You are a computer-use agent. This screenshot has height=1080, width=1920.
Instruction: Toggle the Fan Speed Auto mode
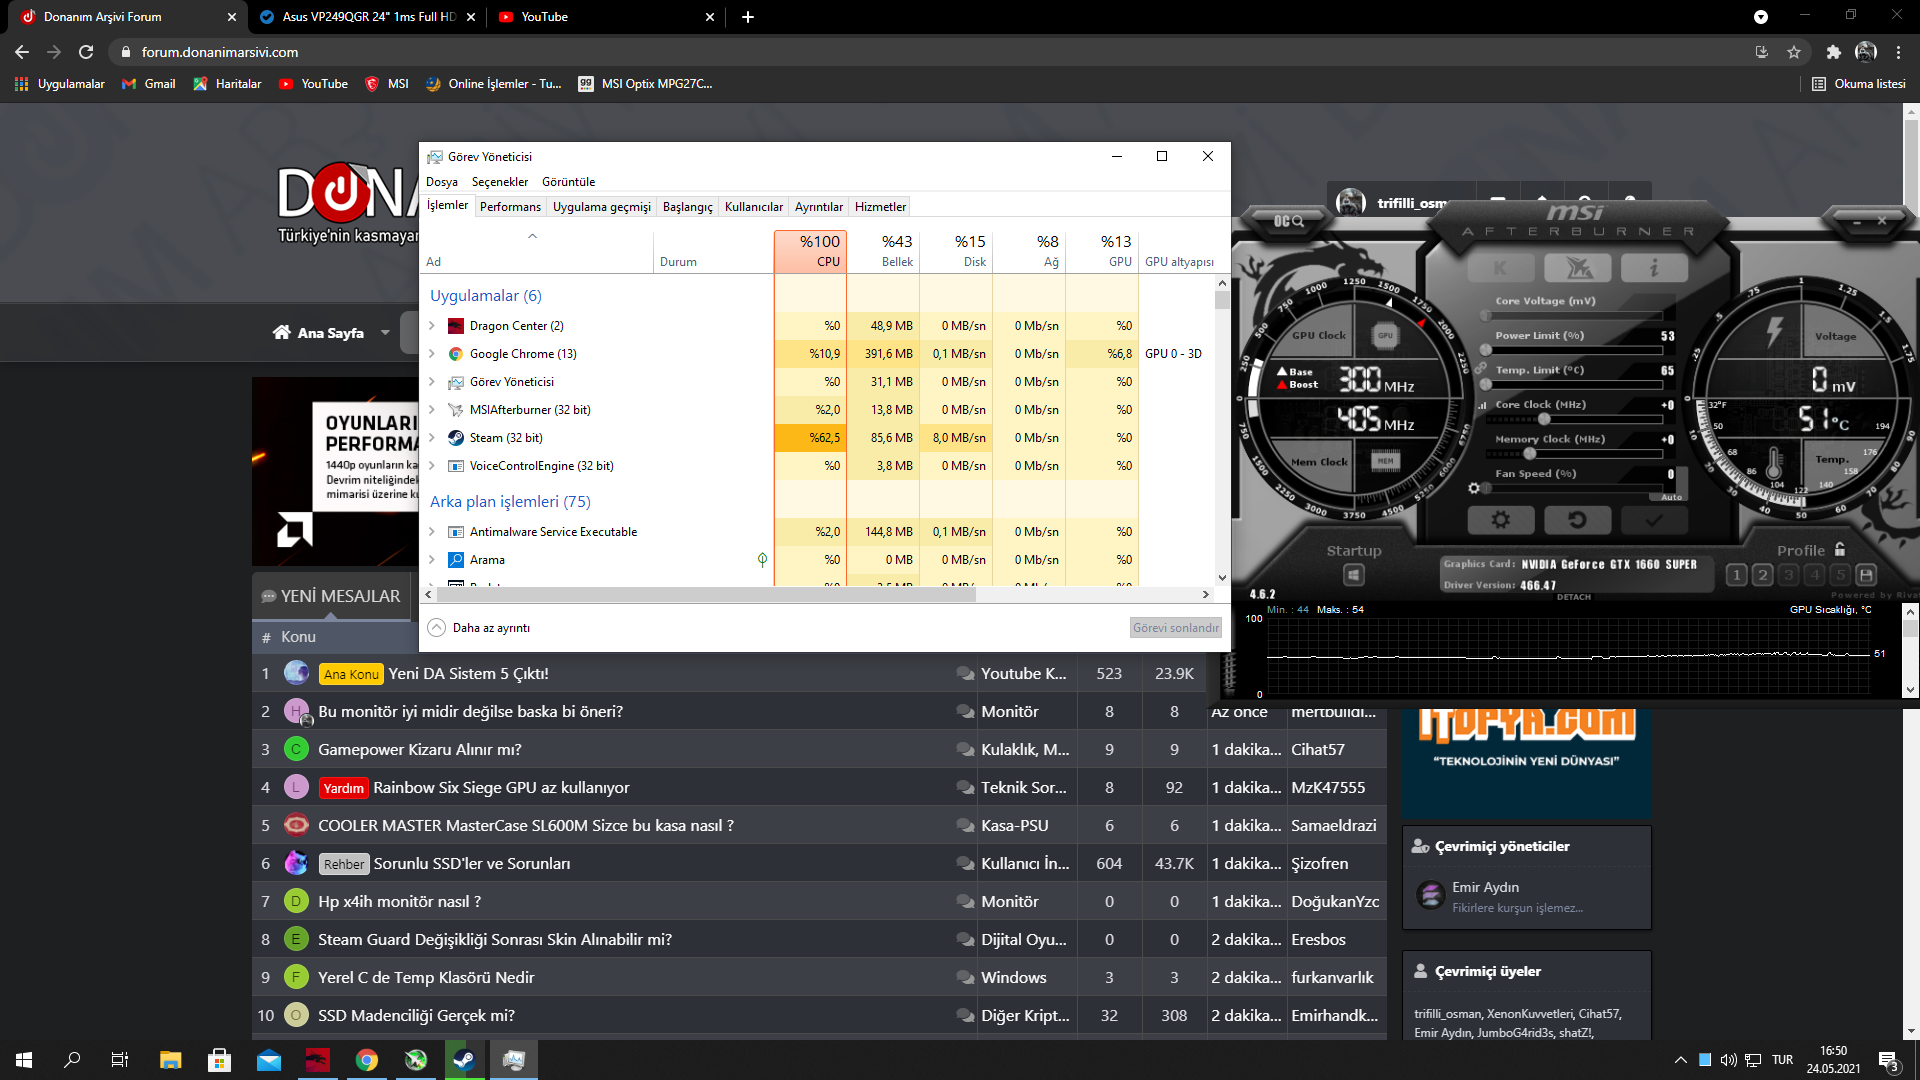1671,497
